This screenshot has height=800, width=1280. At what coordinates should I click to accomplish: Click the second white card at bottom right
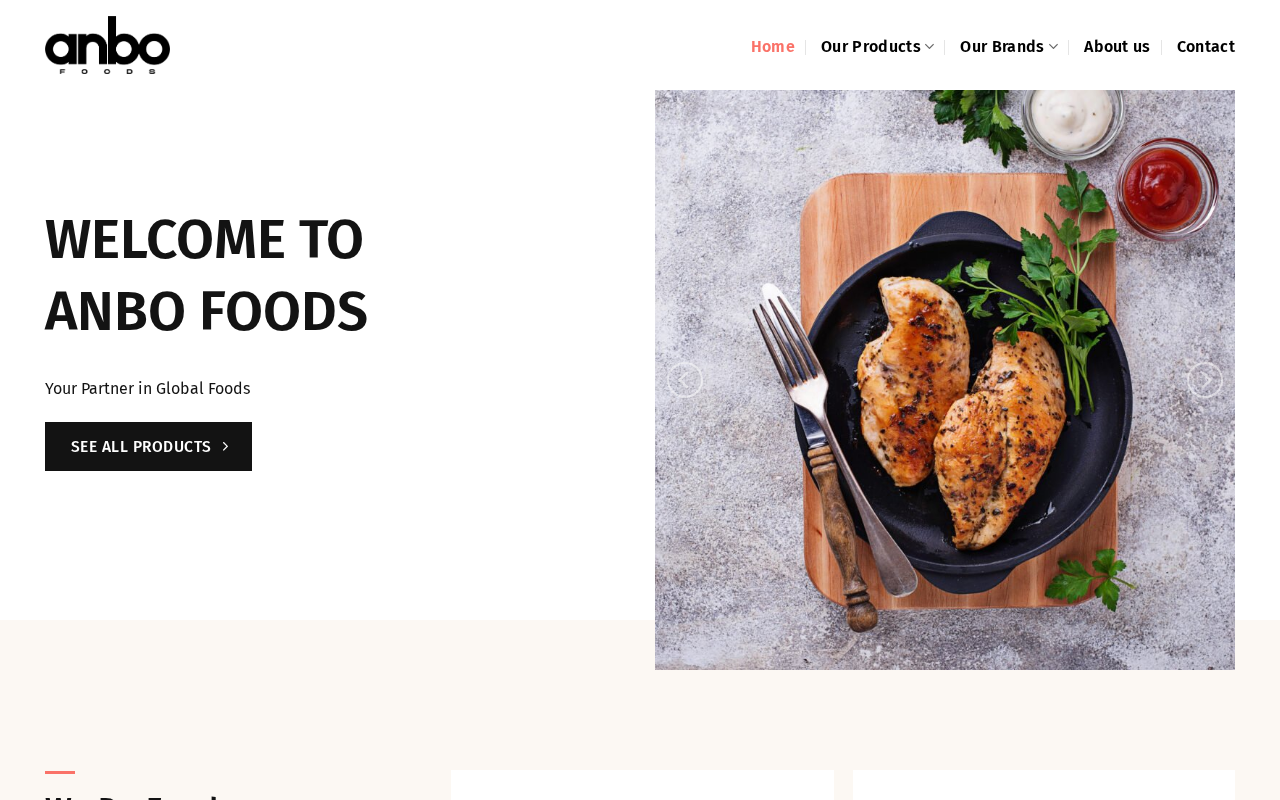point(1044,785)
